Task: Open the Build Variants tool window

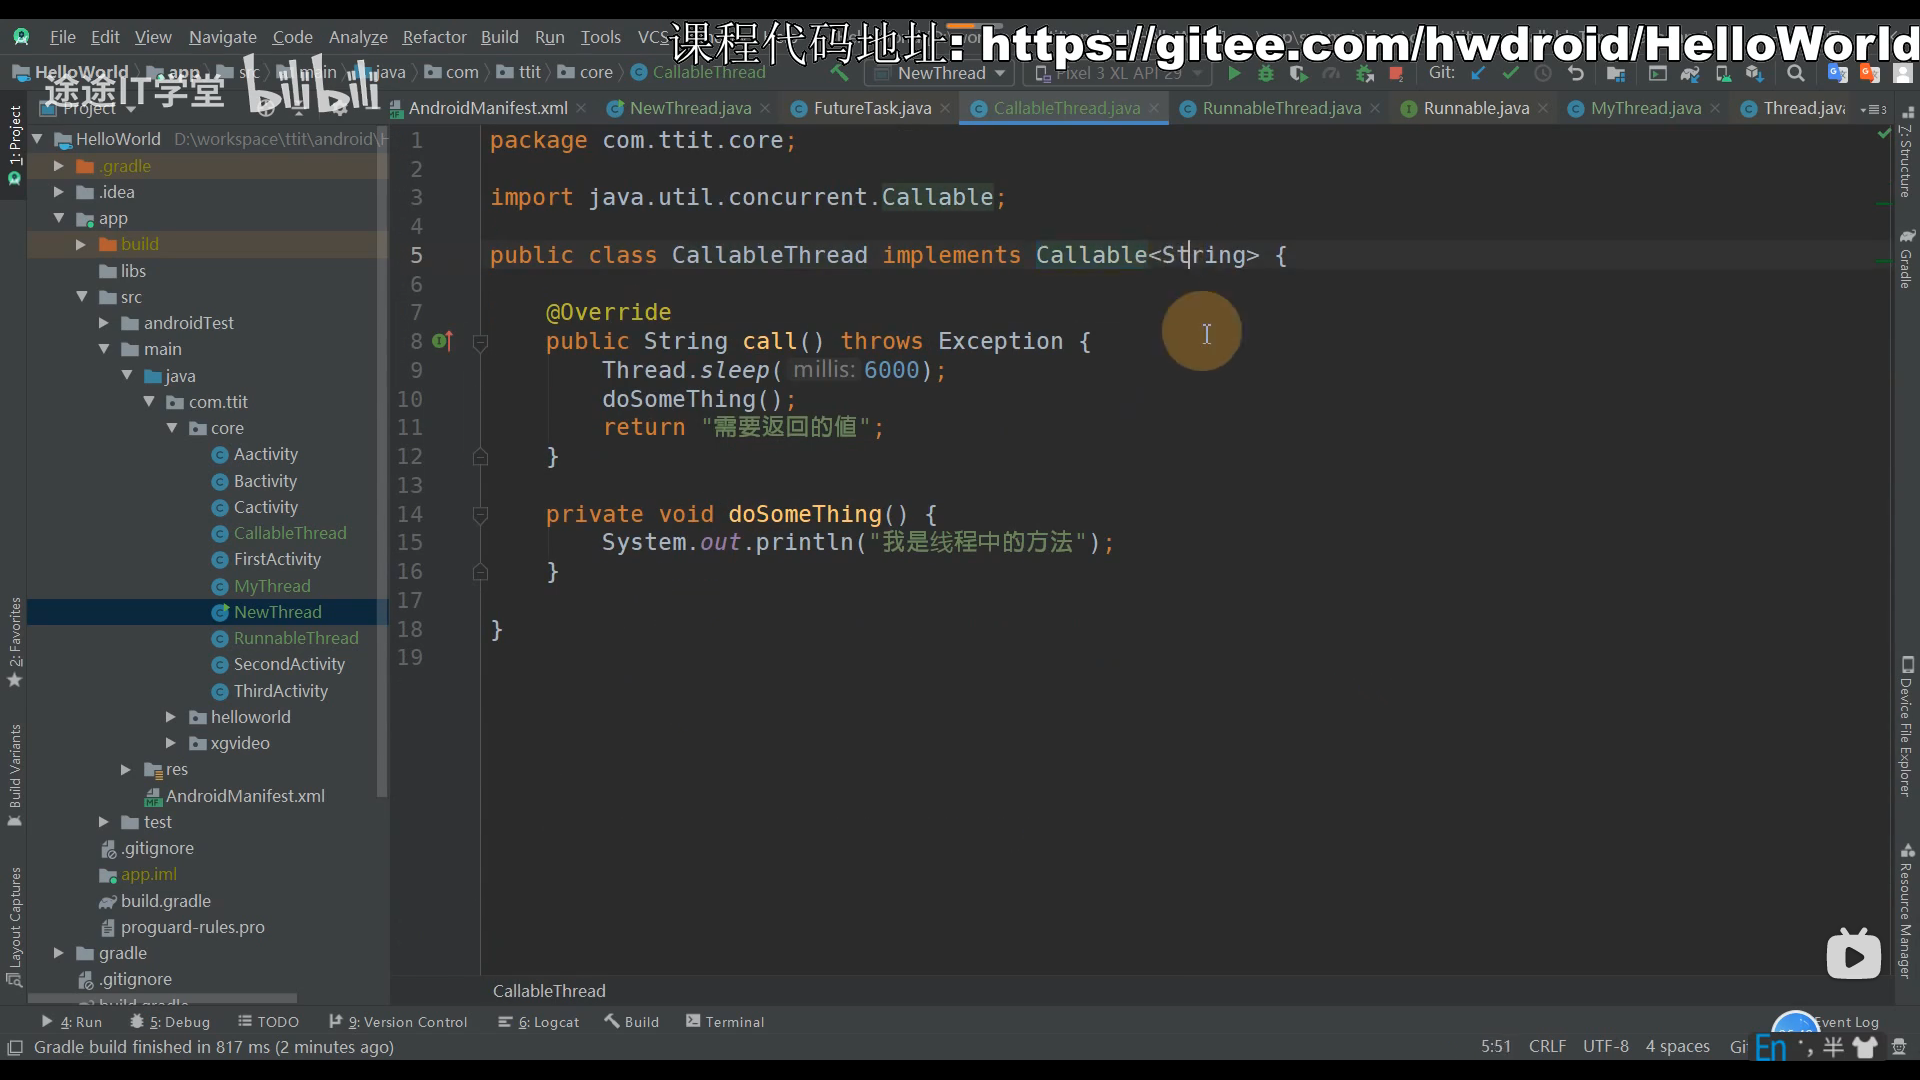Action: [14, 775]
